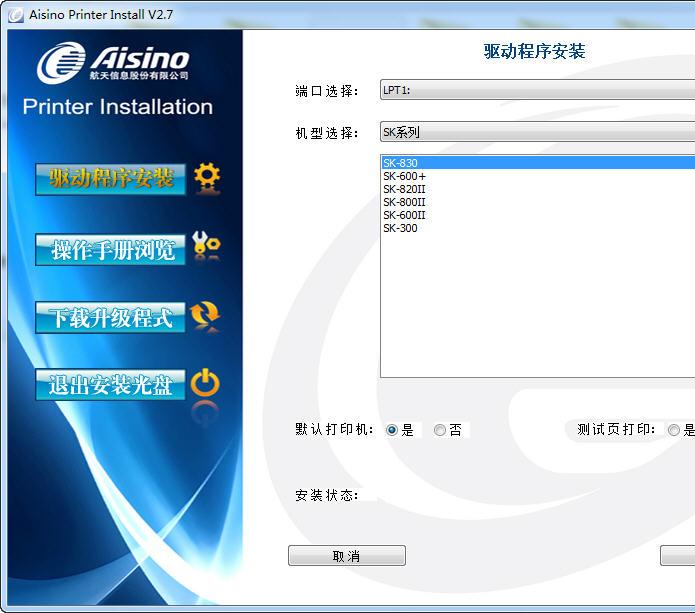
Task: Select 是 for default printer
Action: click(392, 430)
